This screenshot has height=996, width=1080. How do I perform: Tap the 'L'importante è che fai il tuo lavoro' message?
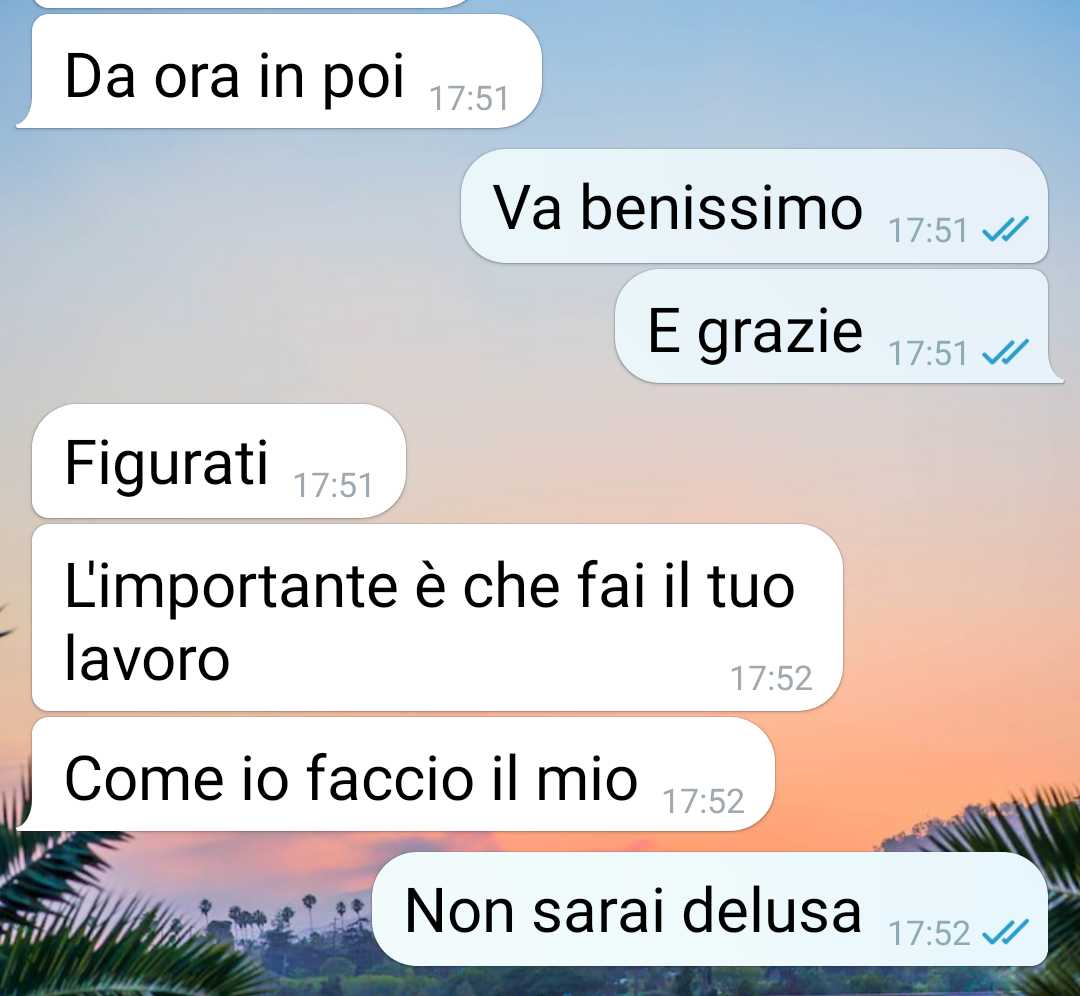pos(437,618)
